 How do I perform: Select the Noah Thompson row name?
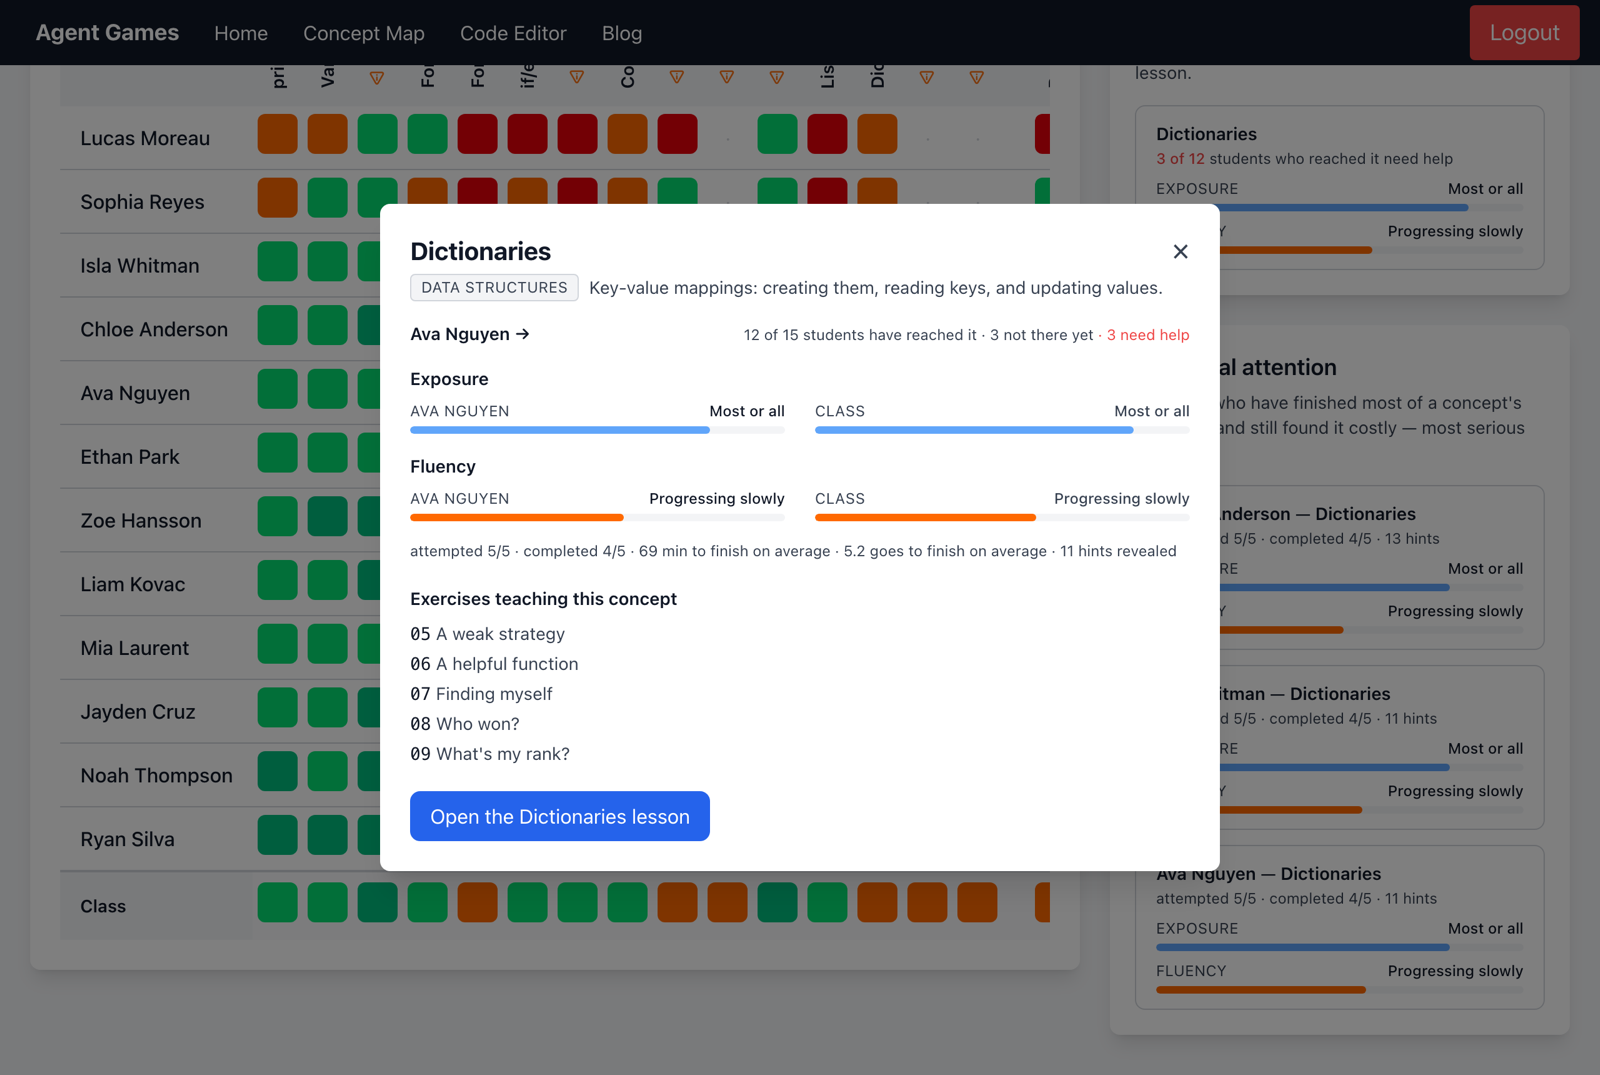[x=156, y=775]
